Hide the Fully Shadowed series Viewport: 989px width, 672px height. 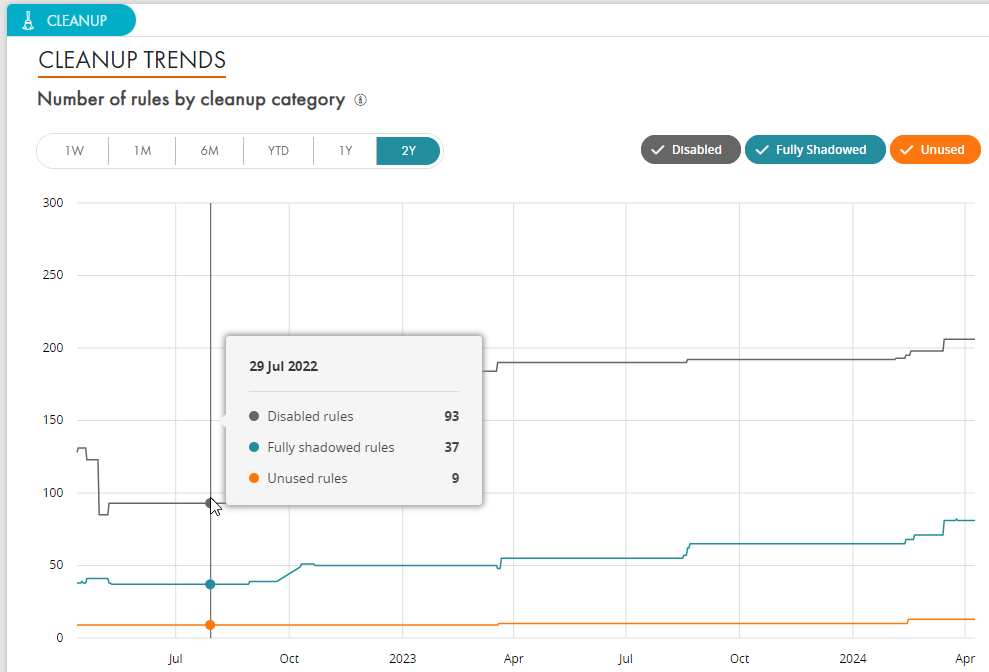[x=815, y=150]
